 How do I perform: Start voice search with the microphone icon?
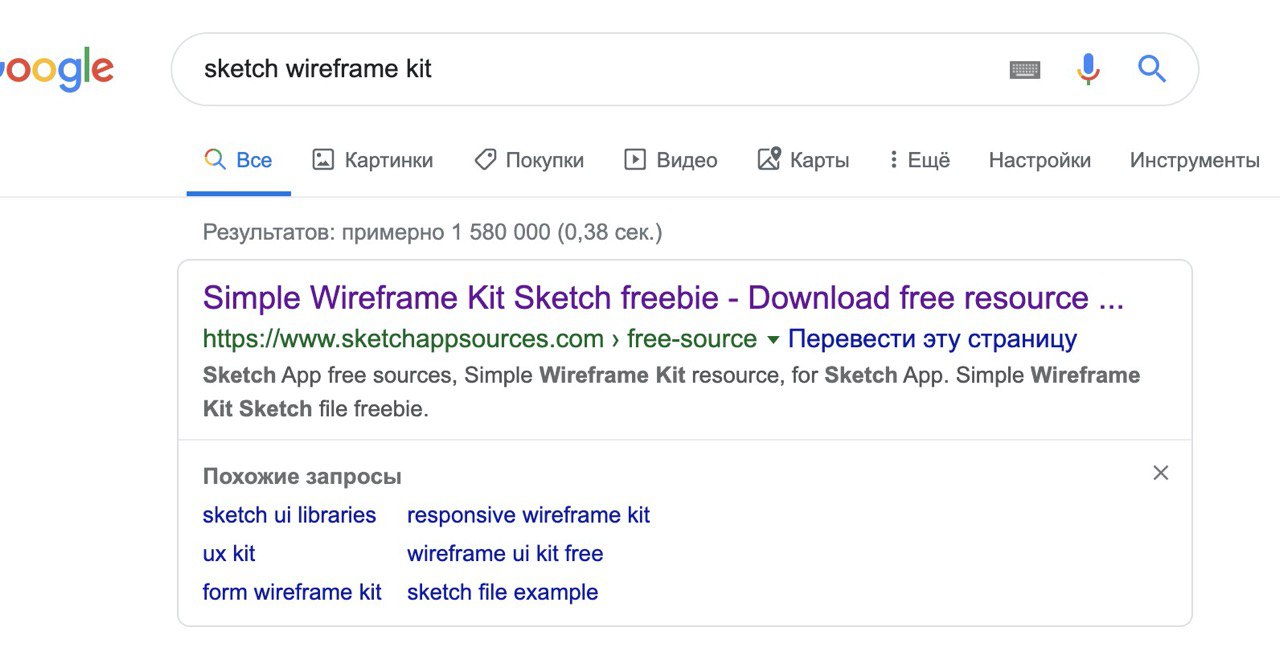pyautogui.click(x=1088, y=69)
